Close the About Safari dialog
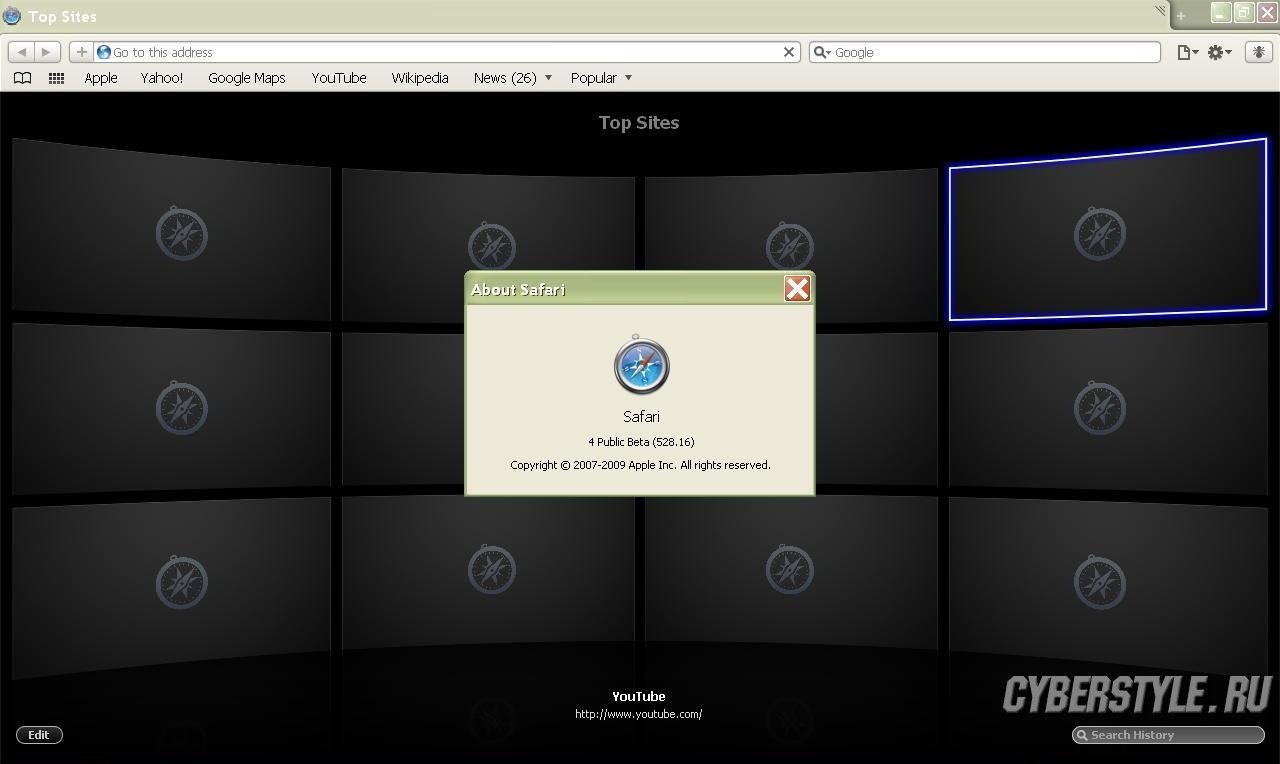The height and width of the screenshot is (764, 1280). (797, 289)
